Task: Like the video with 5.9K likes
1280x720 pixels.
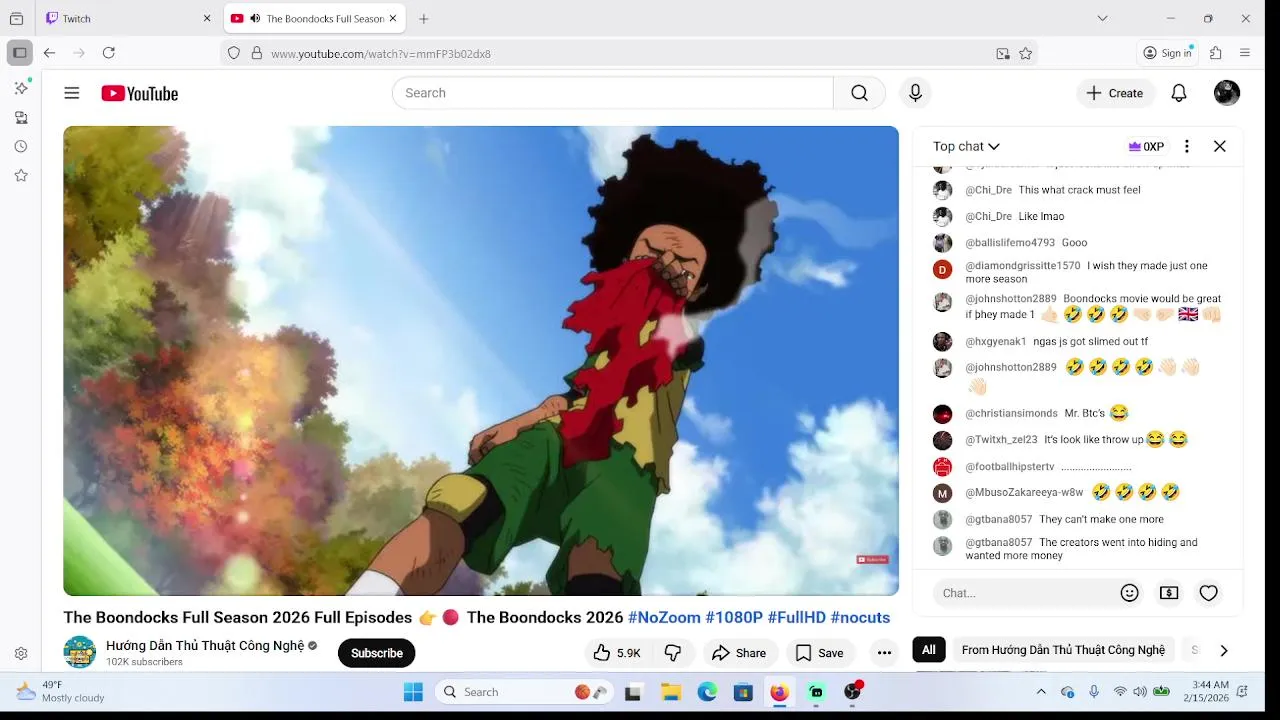Action: click(x=616, y=653)
